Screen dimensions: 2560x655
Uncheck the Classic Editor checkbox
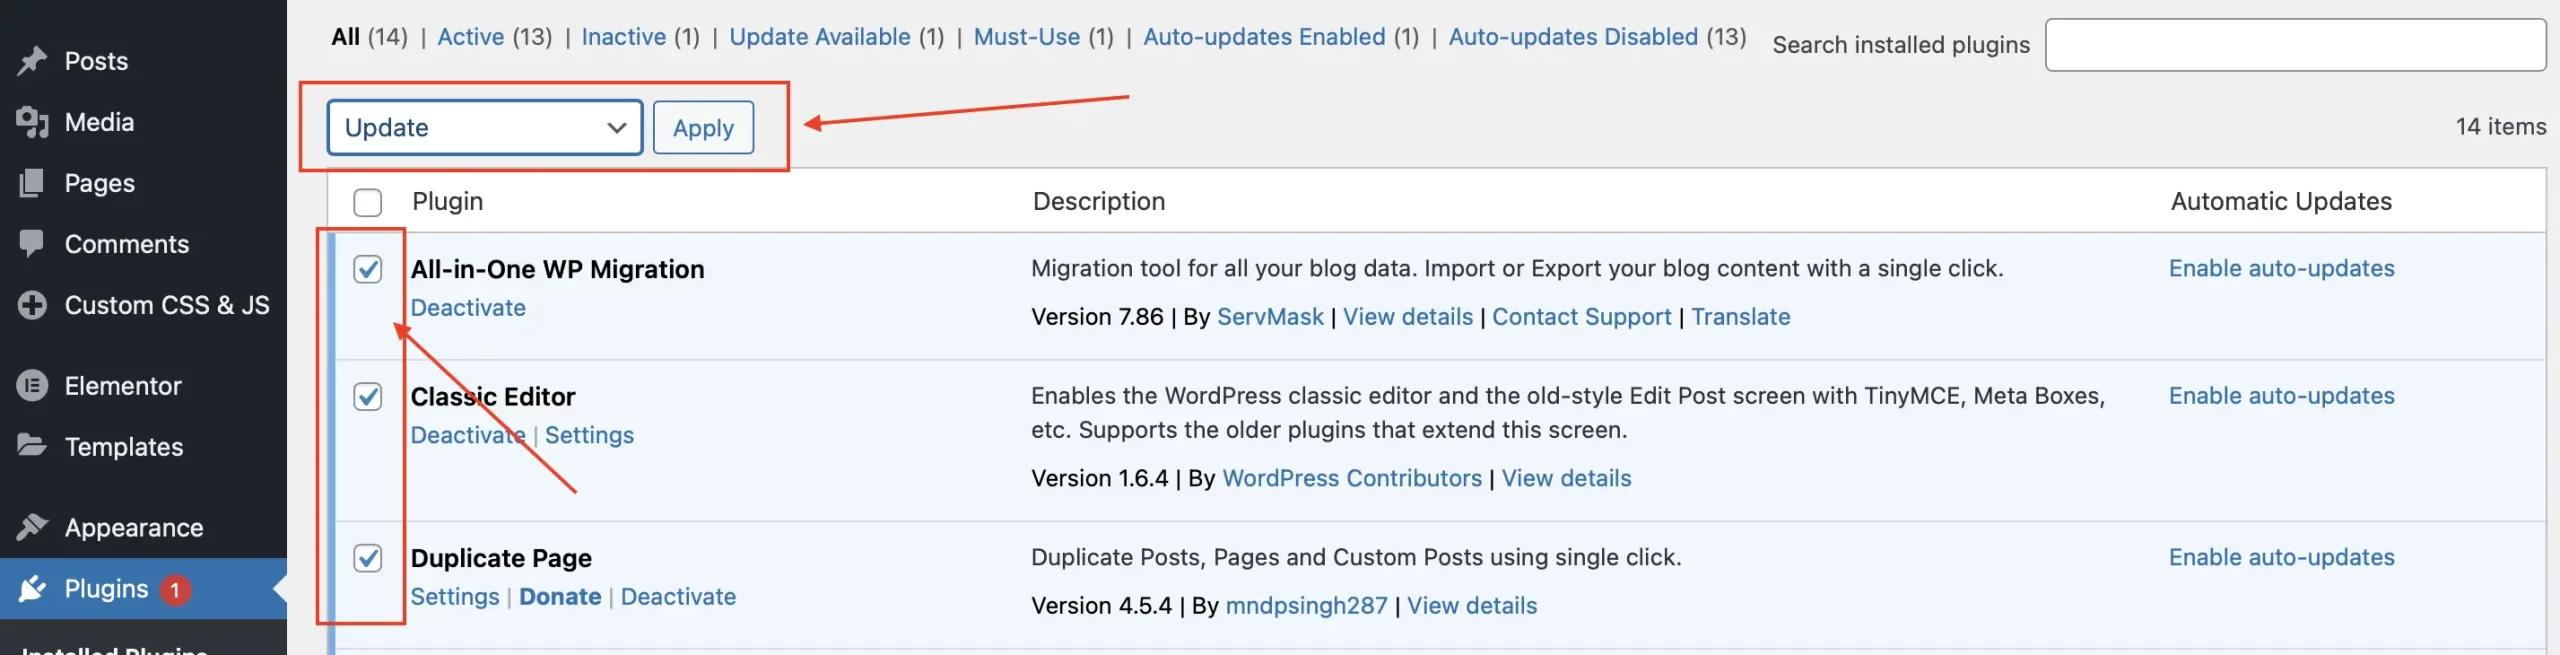point(368,397)
